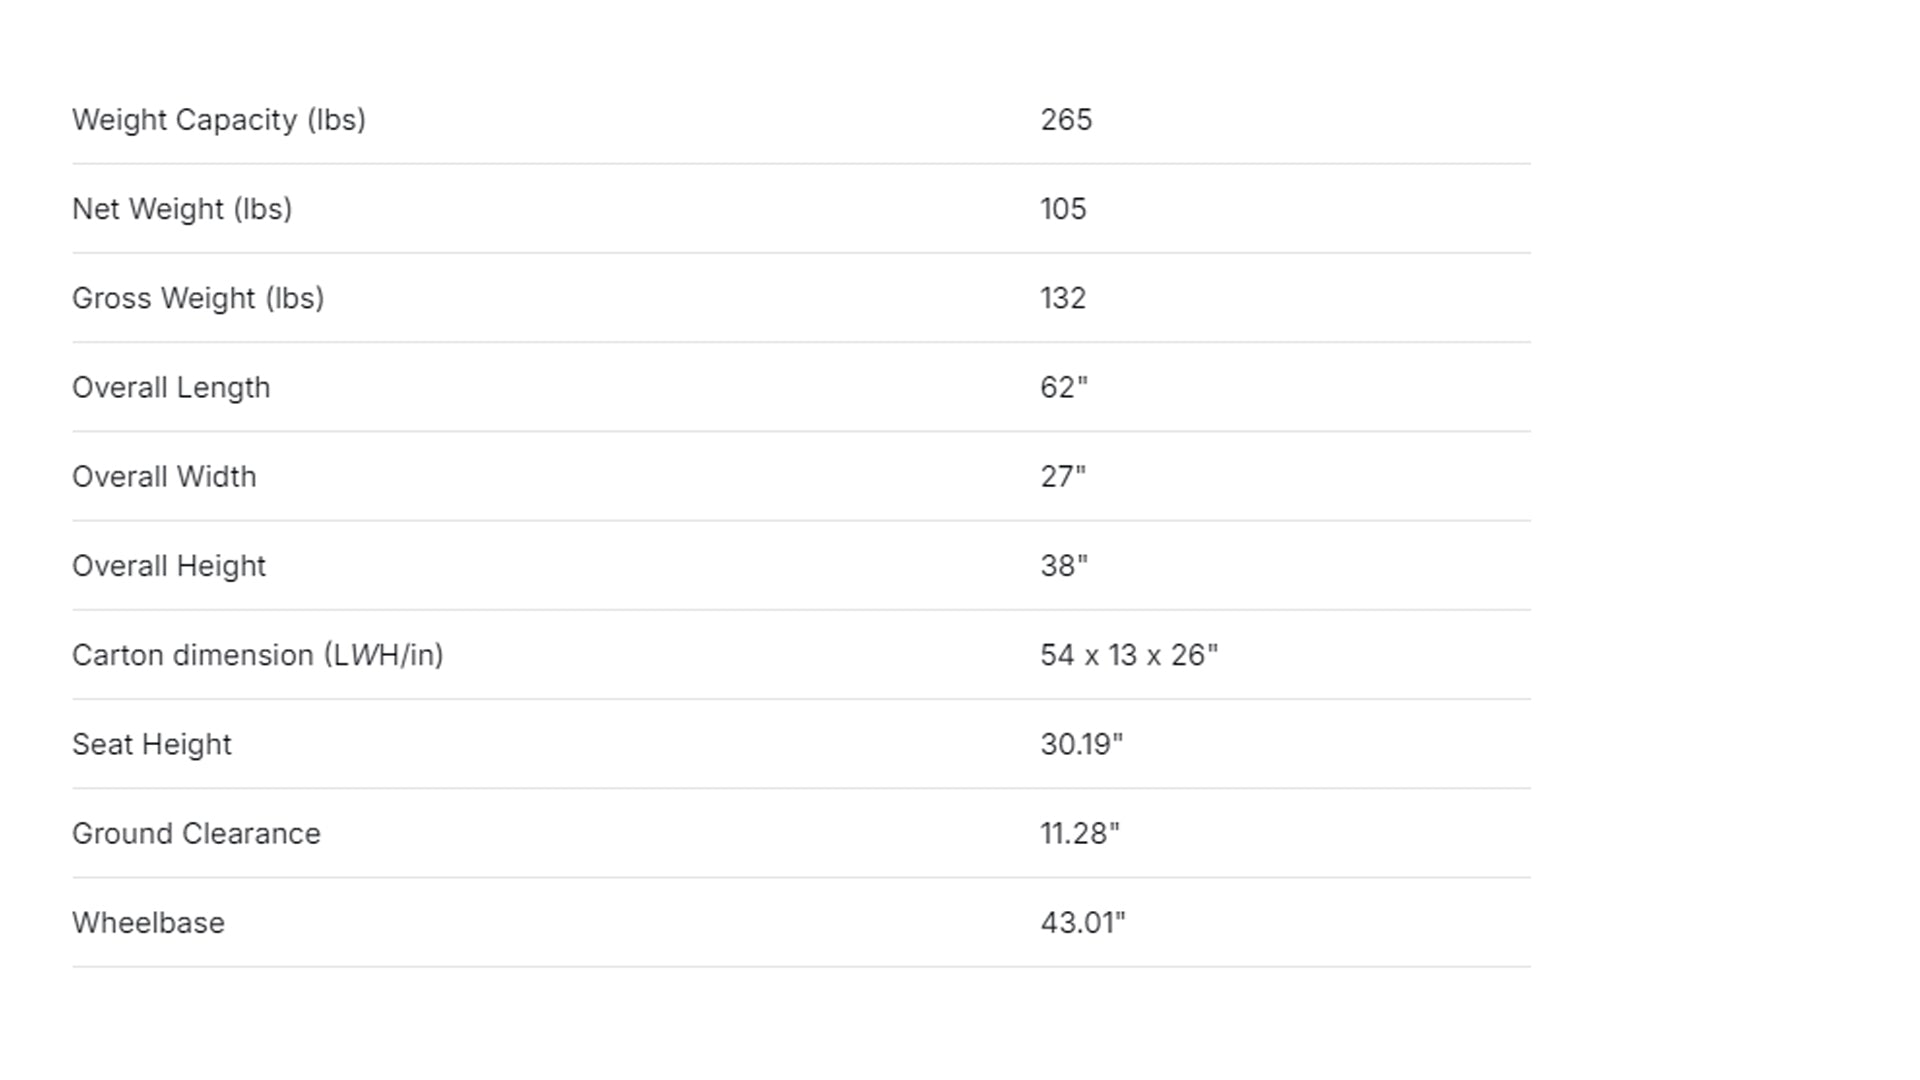Click the Overall Width label
This screenshot has height=1080, width=1920.
click(164, 477)
